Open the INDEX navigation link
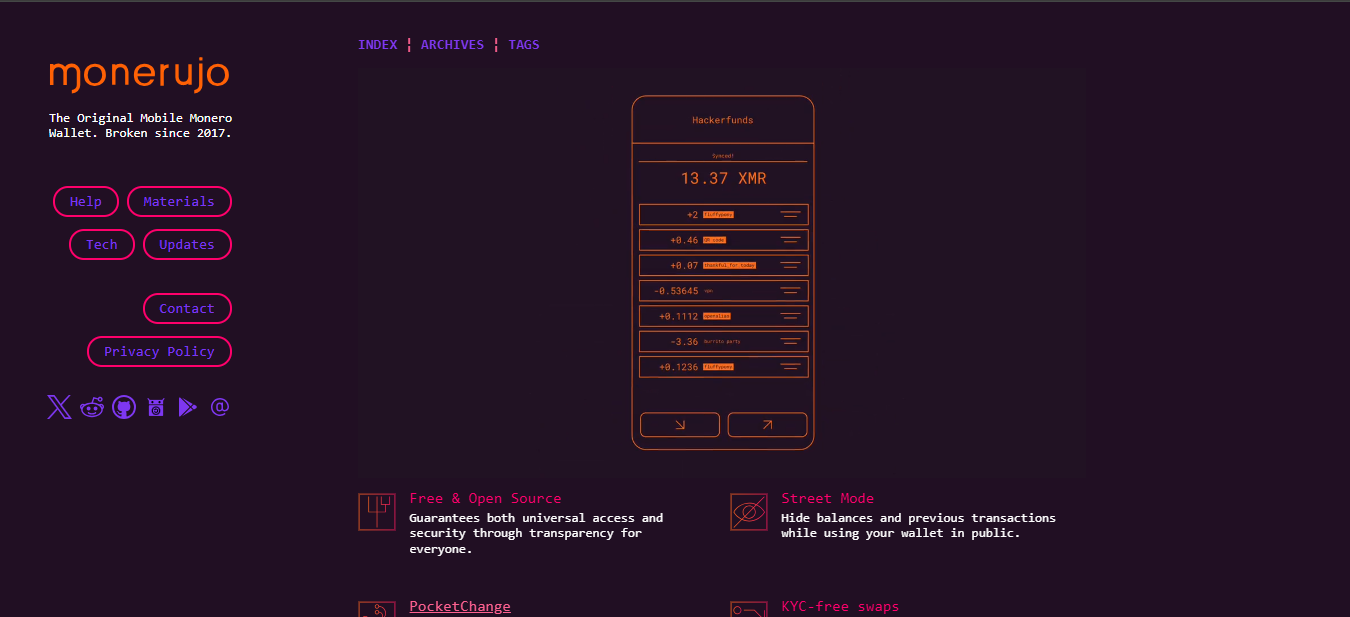 378,45
